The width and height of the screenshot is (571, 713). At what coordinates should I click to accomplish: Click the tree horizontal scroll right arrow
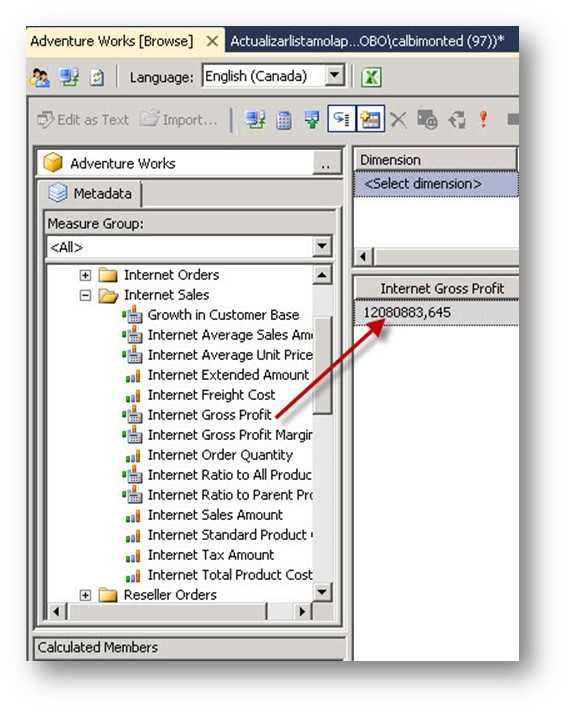click(x=301, y=612)
